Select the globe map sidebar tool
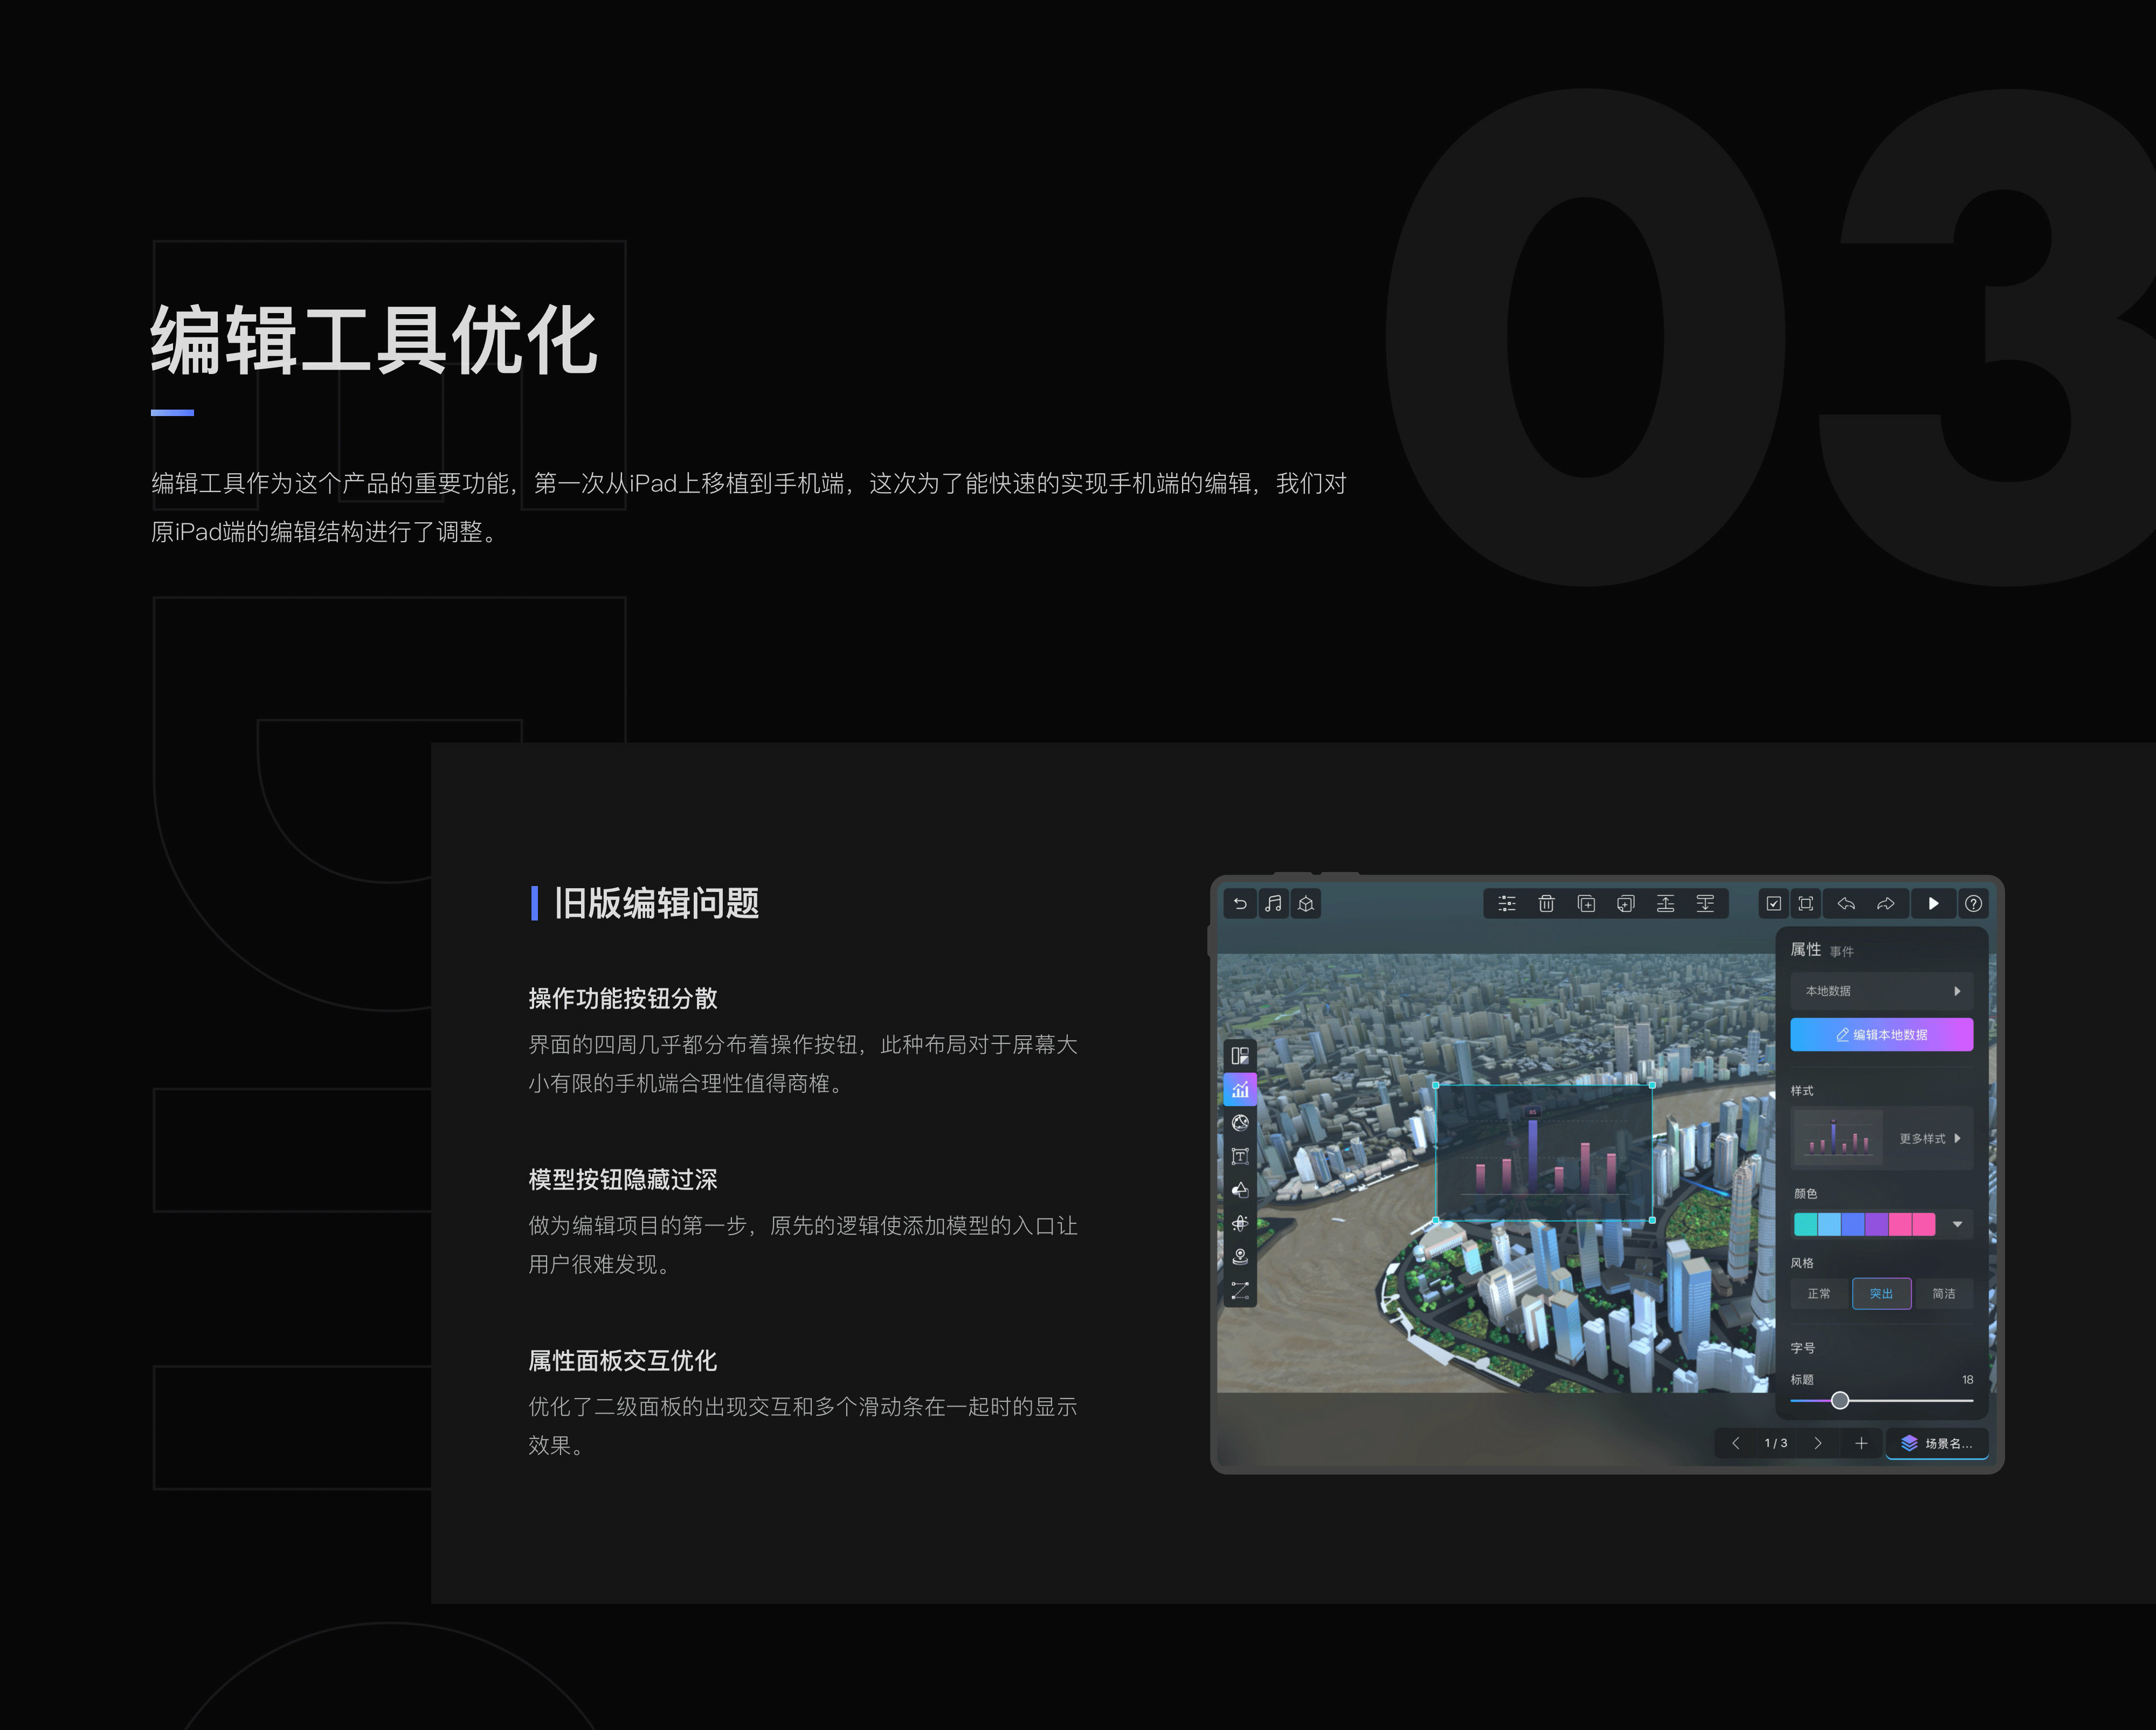 tap(1240, 1123)
